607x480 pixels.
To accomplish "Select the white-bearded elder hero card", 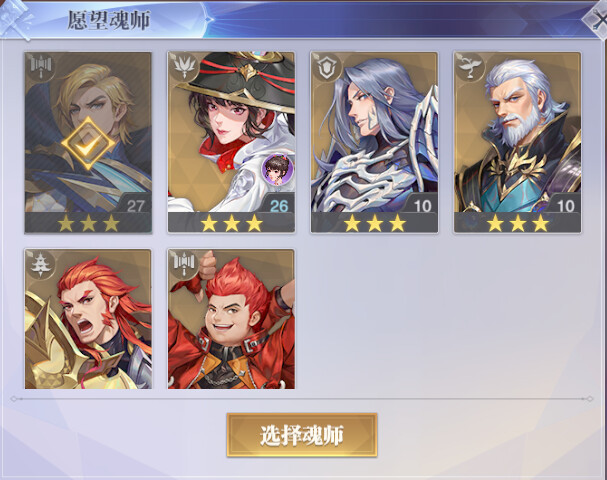I will 518,142.
